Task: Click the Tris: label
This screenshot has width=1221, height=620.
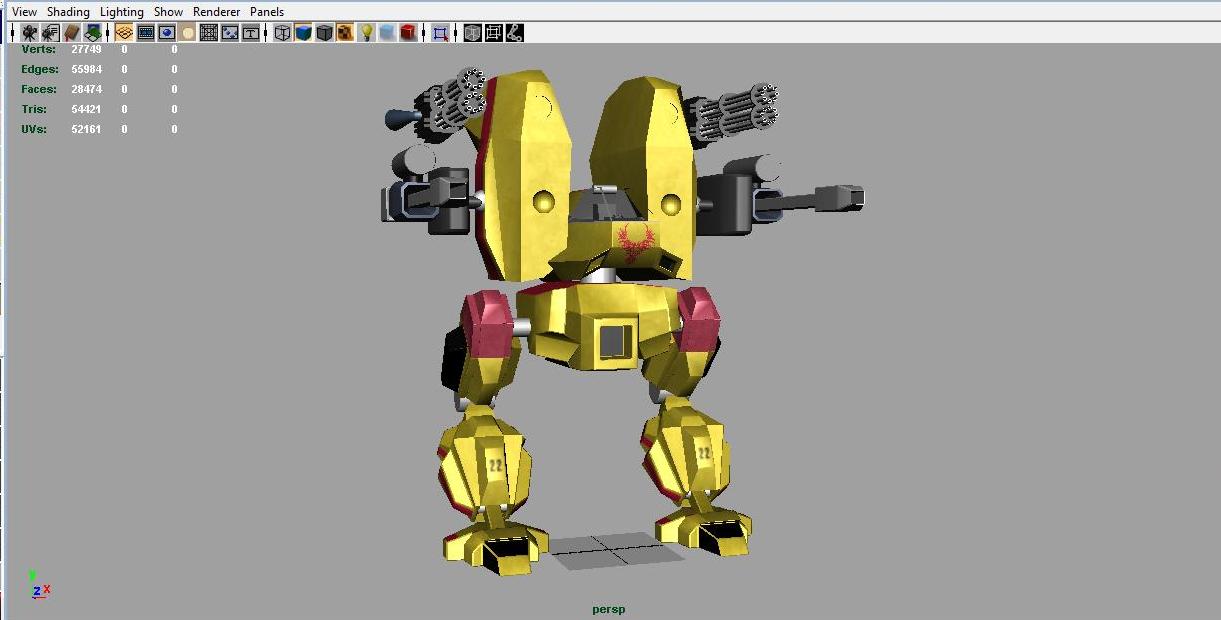Action: coord(33,109)
